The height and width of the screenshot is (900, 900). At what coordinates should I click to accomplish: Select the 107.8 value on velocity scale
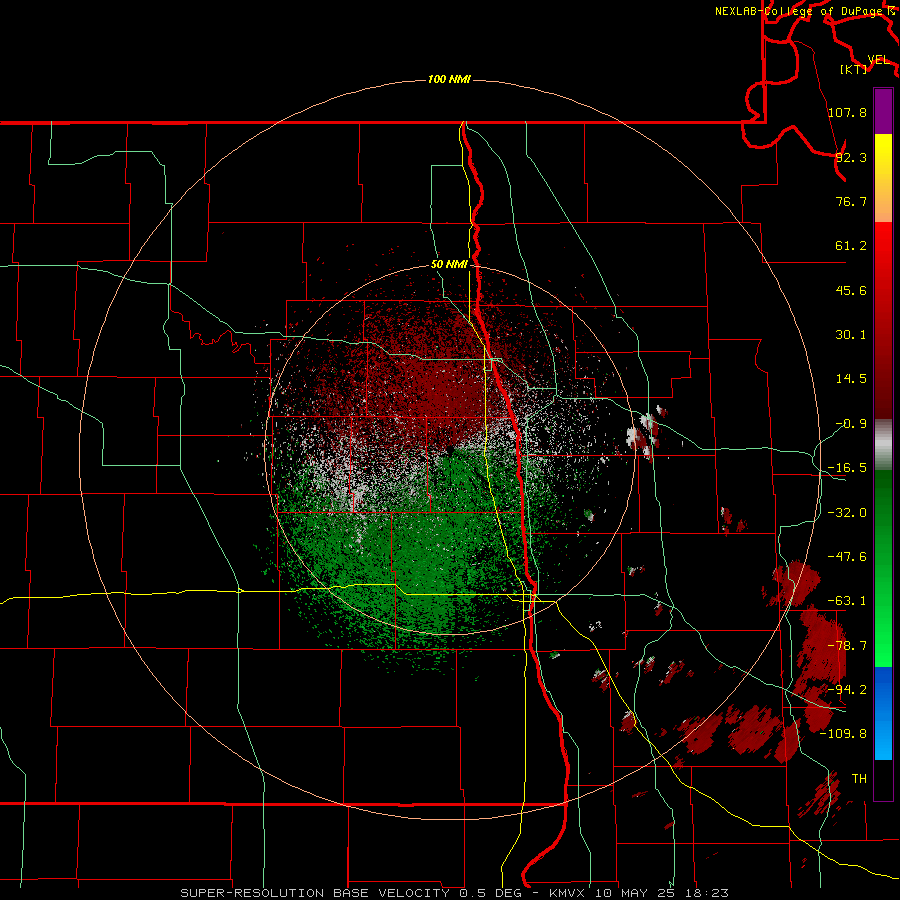(x=848, y=112)
